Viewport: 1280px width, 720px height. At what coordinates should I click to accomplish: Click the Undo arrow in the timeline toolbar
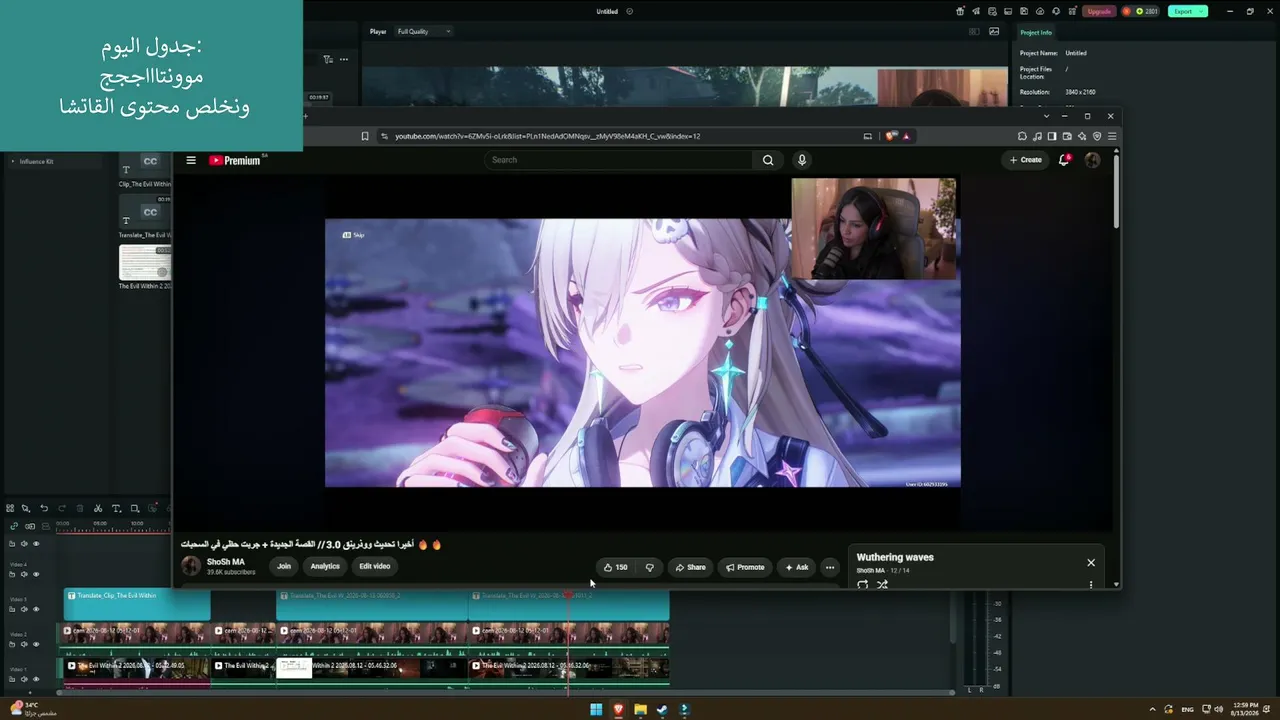click(x=44, y=508)
